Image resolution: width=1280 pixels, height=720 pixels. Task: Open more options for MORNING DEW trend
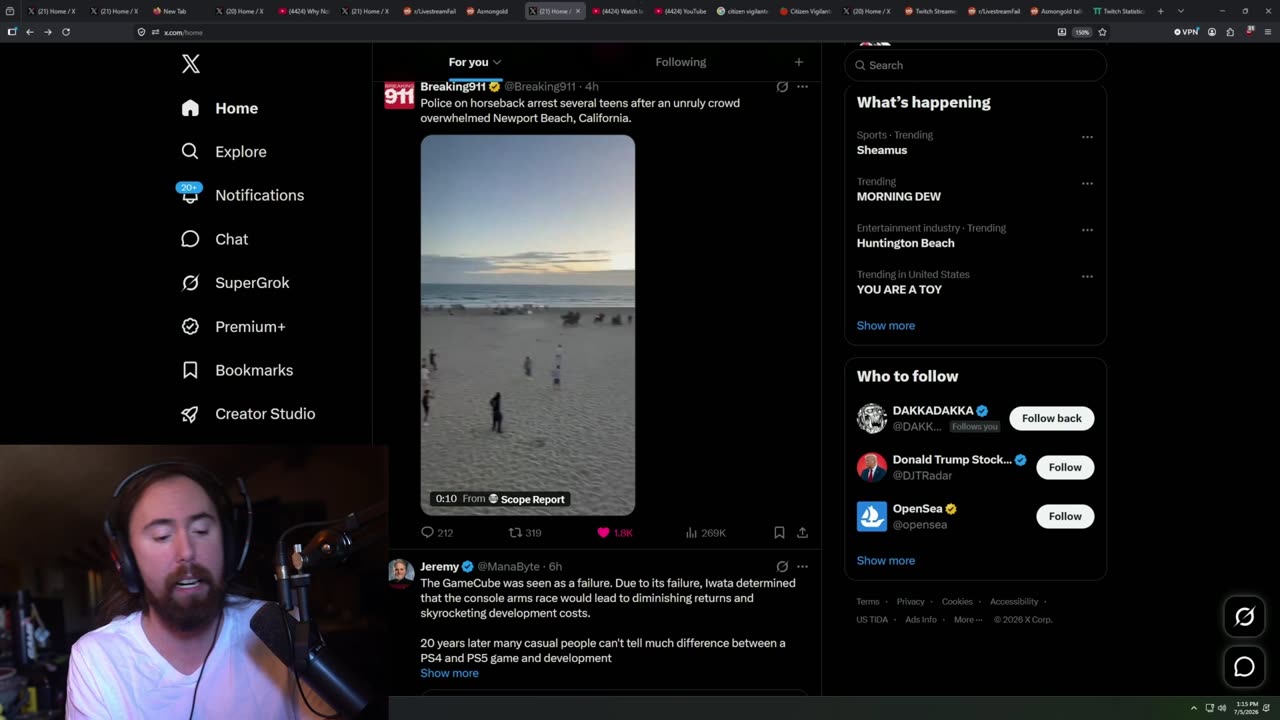(x=1087, y=183)
